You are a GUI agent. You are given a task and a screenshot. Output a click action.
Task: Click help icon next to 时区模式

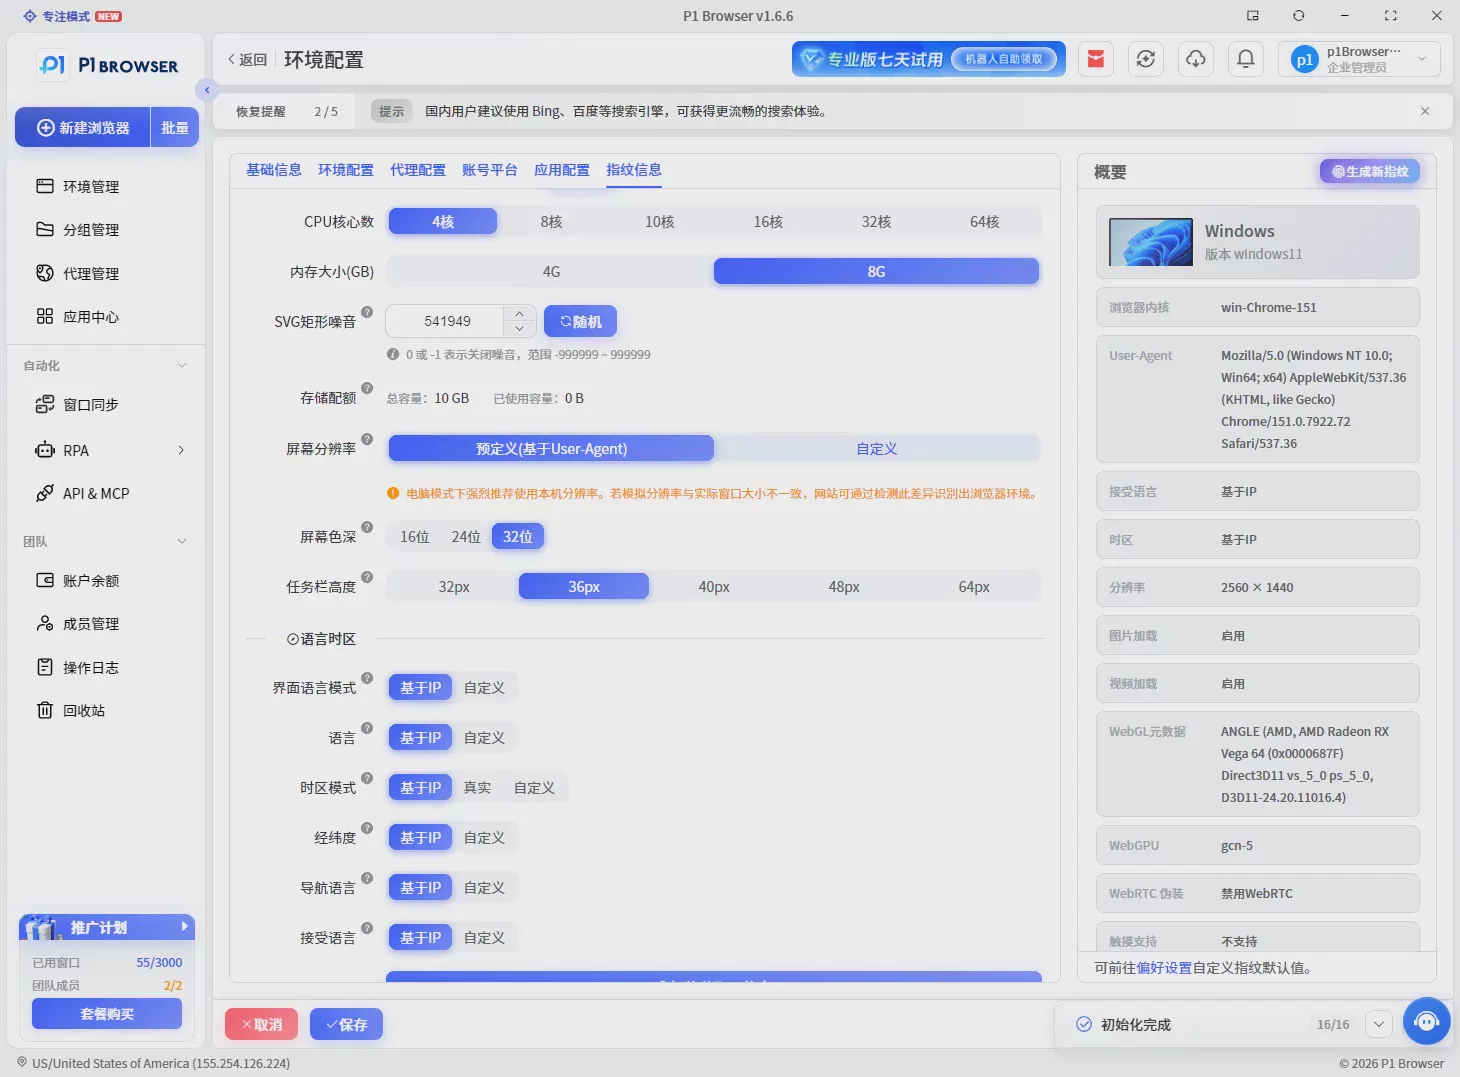coord(367,778)
